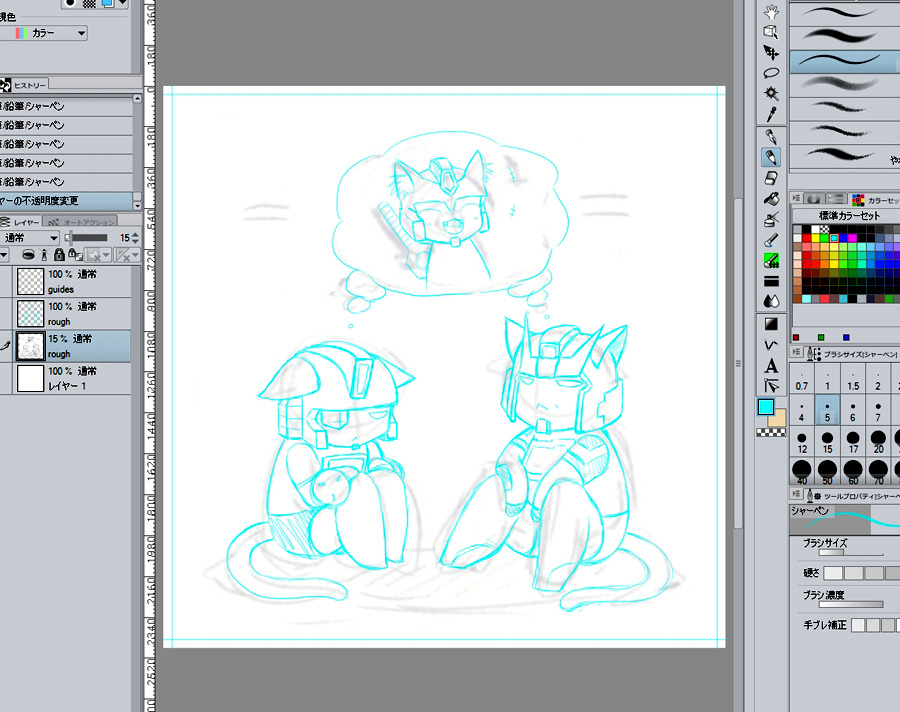Adjust the ブラシサイズ slider

pyautogui.click(x=851, y=553)
